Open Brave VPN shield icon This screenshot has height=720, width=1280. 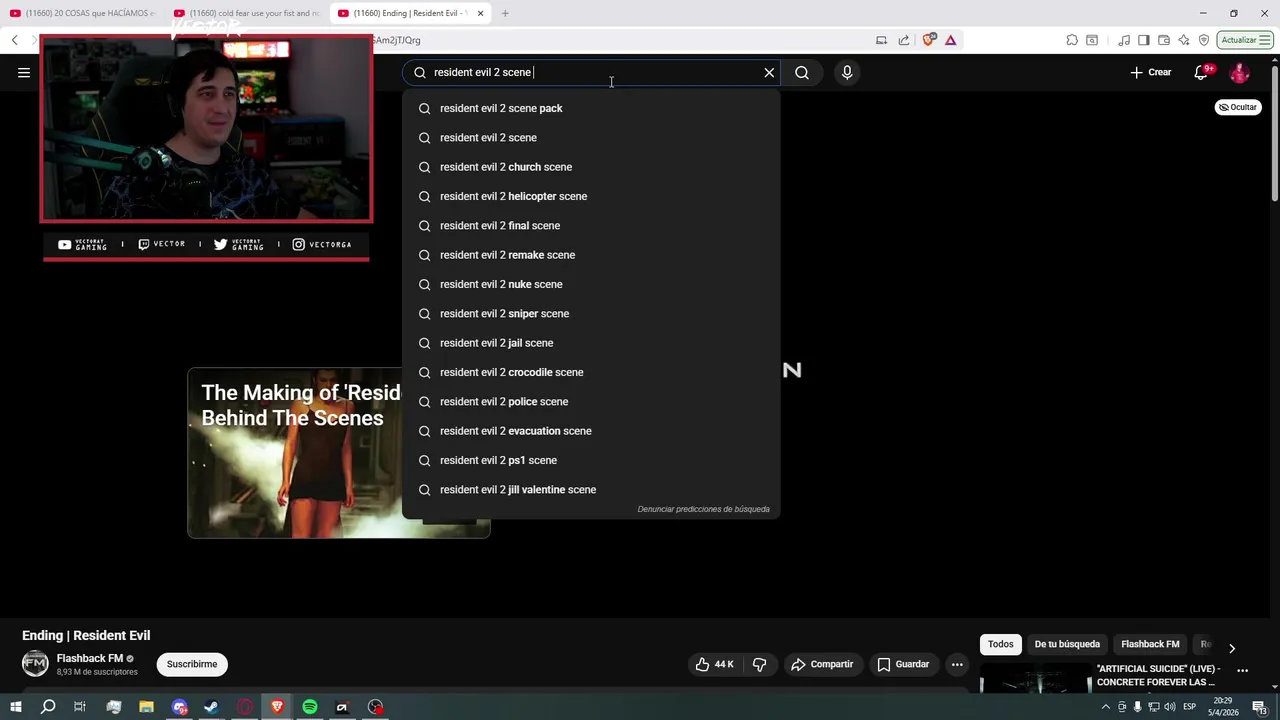1204,40
